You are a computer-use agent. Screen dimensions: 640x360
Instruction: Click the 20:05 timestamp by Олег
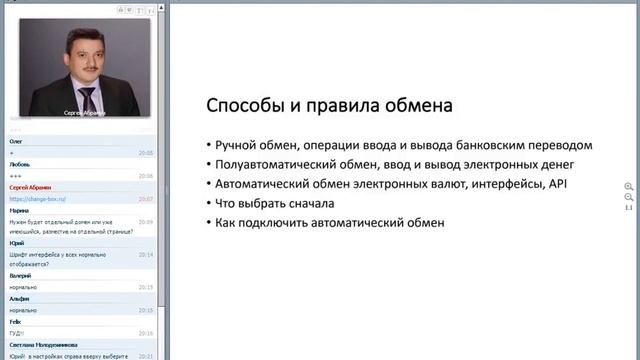146,153
